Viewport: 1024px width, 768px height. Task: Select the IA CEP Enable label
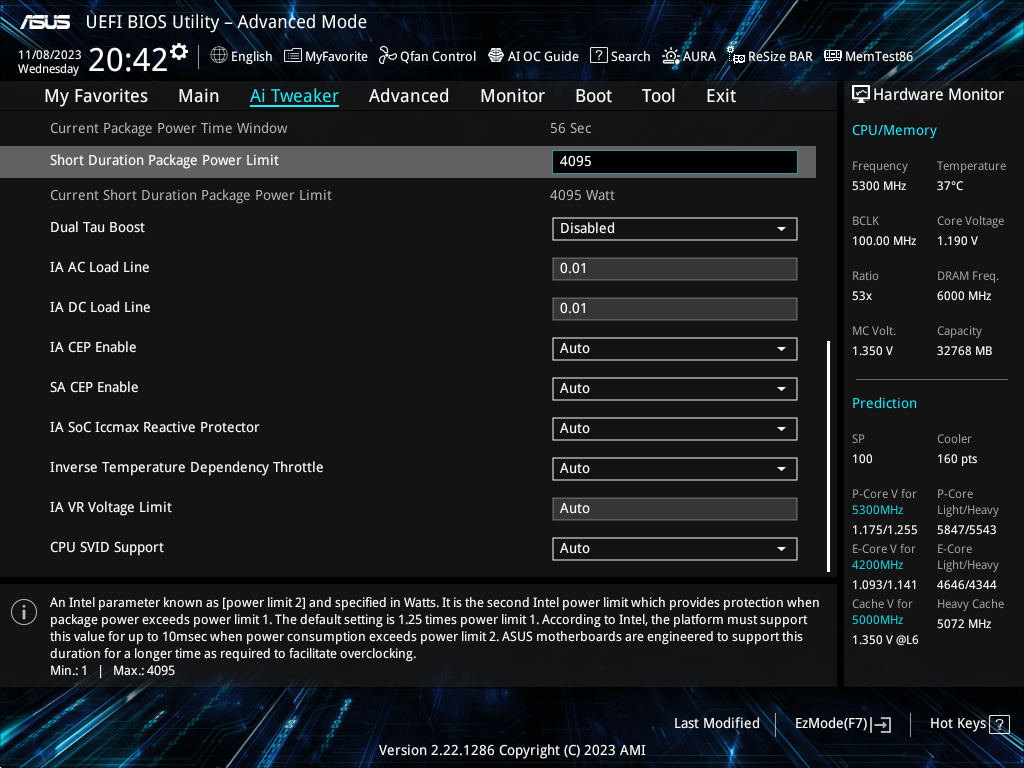93,347
